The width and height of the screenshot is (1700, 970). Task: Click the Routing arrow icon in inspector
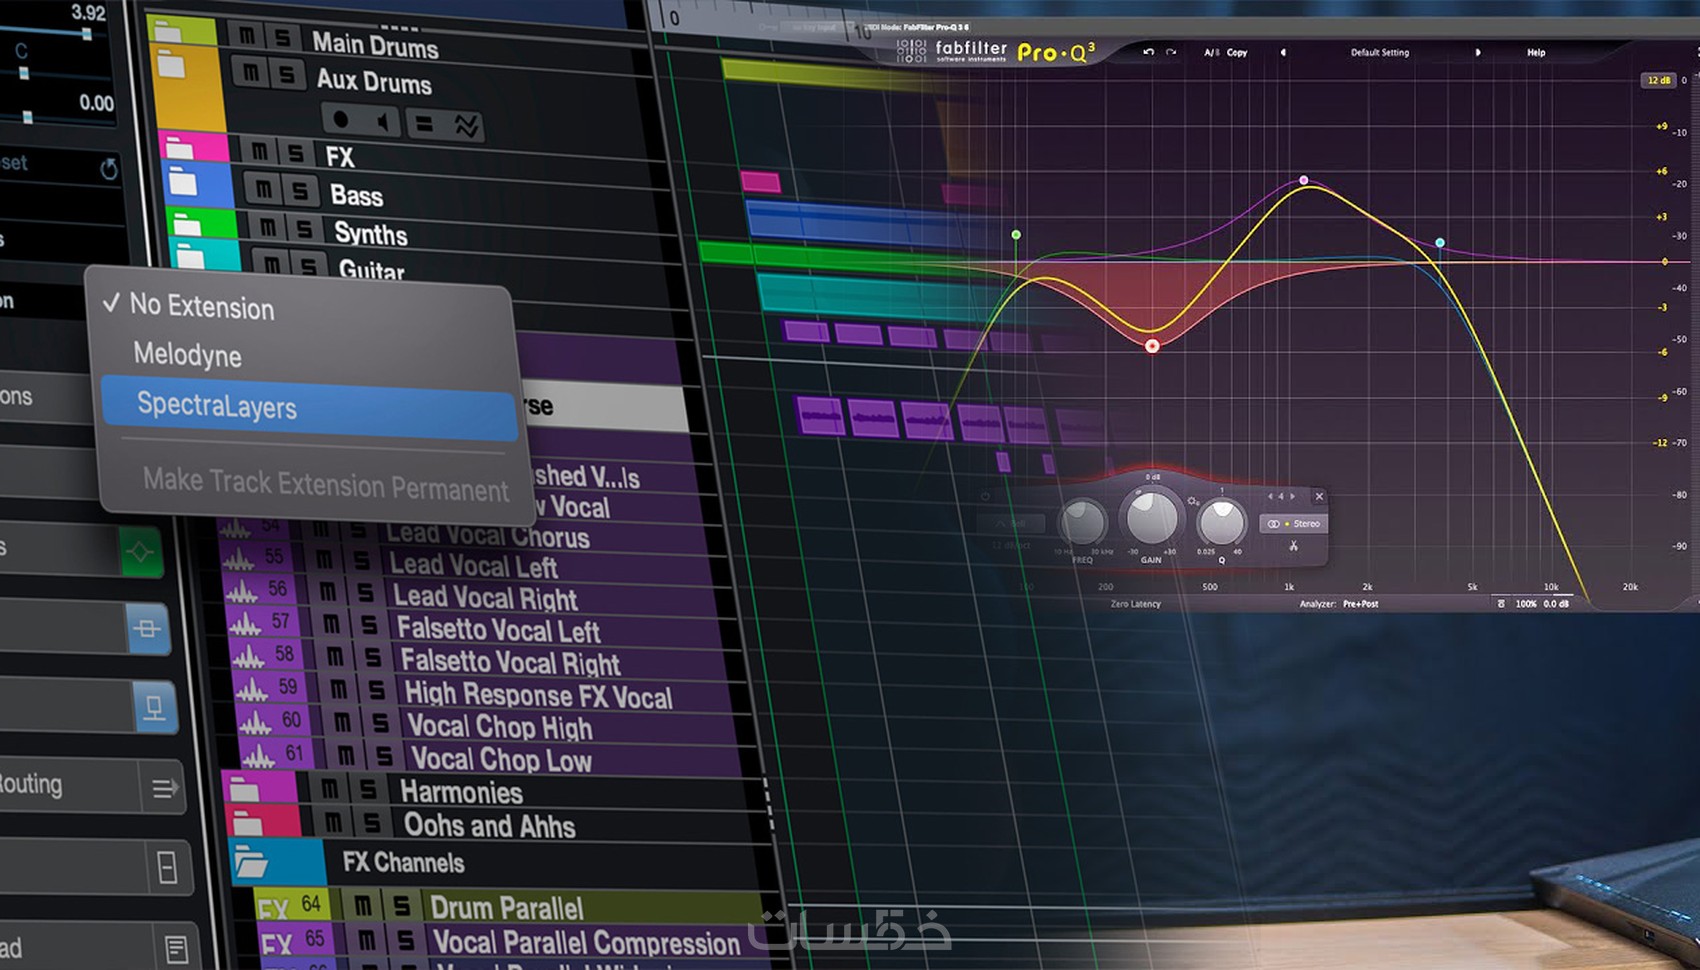click(x=165, y=788)
